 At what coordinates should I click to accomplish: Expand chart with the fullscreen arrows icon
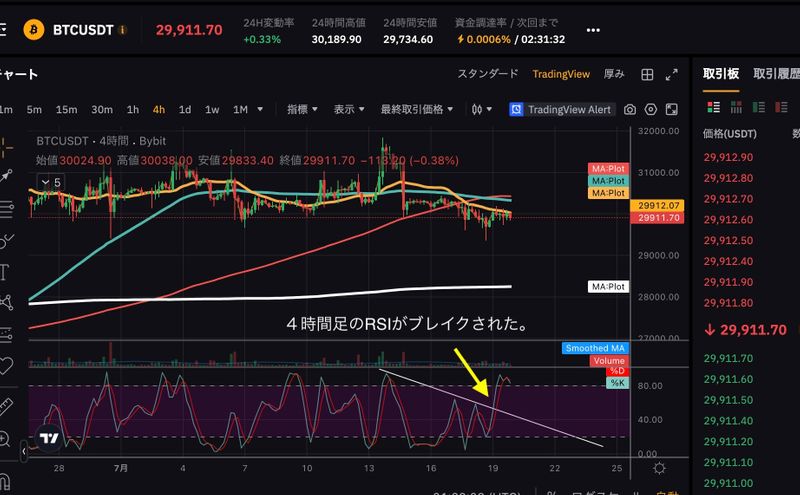click(x=671, y=75)
